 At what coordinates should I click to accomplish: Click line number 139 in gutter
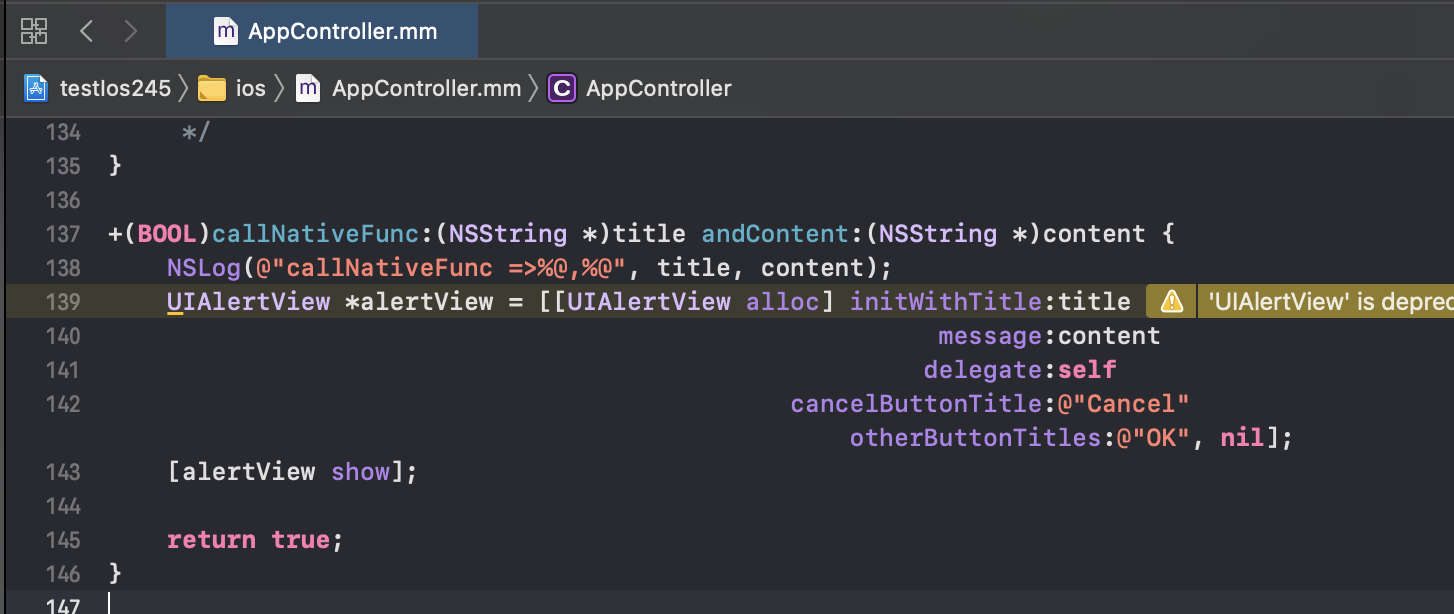[63, 301]
